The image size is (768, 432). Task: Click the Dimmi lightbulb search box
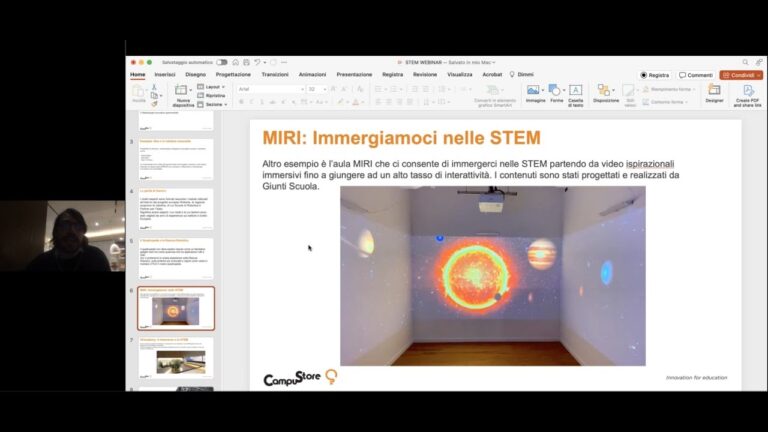click(522, 74)
